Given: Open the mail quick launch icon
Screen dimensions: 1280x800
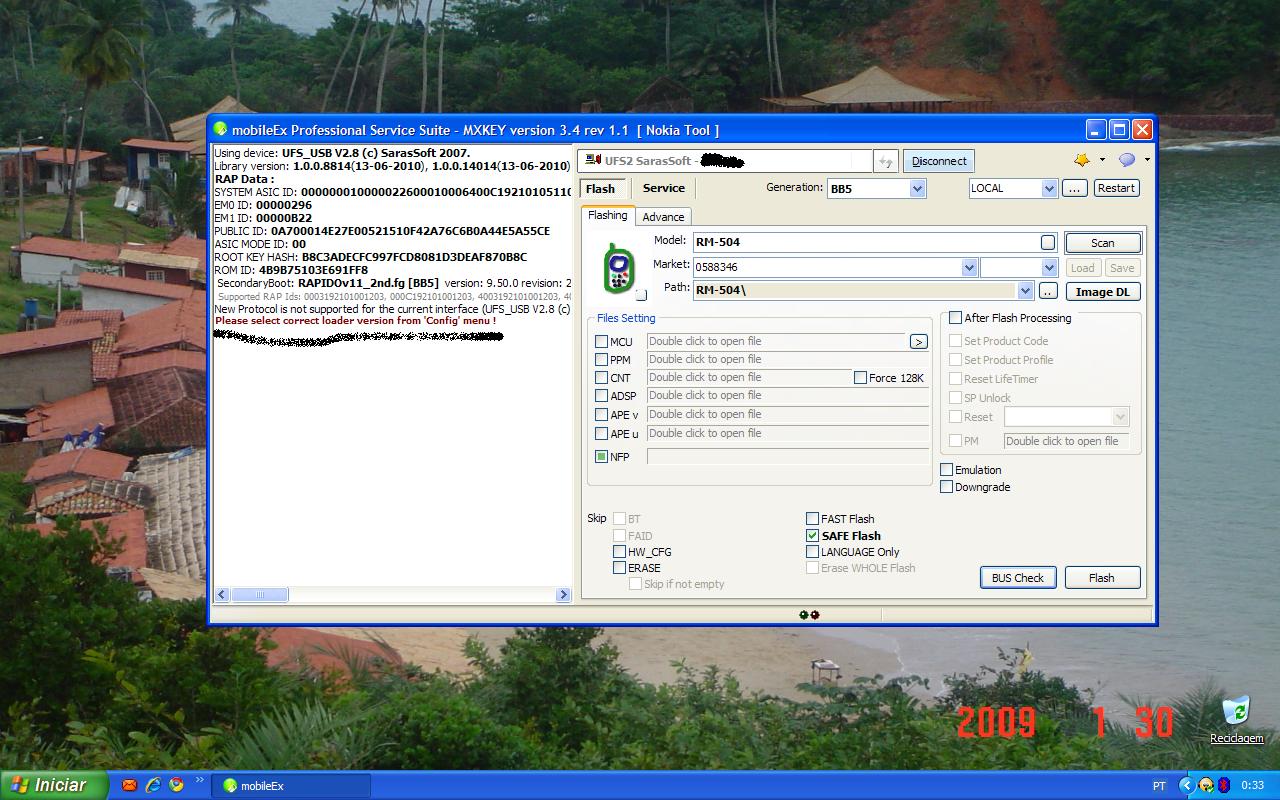Looking at the screenshot, I should (x=129, y=785).
